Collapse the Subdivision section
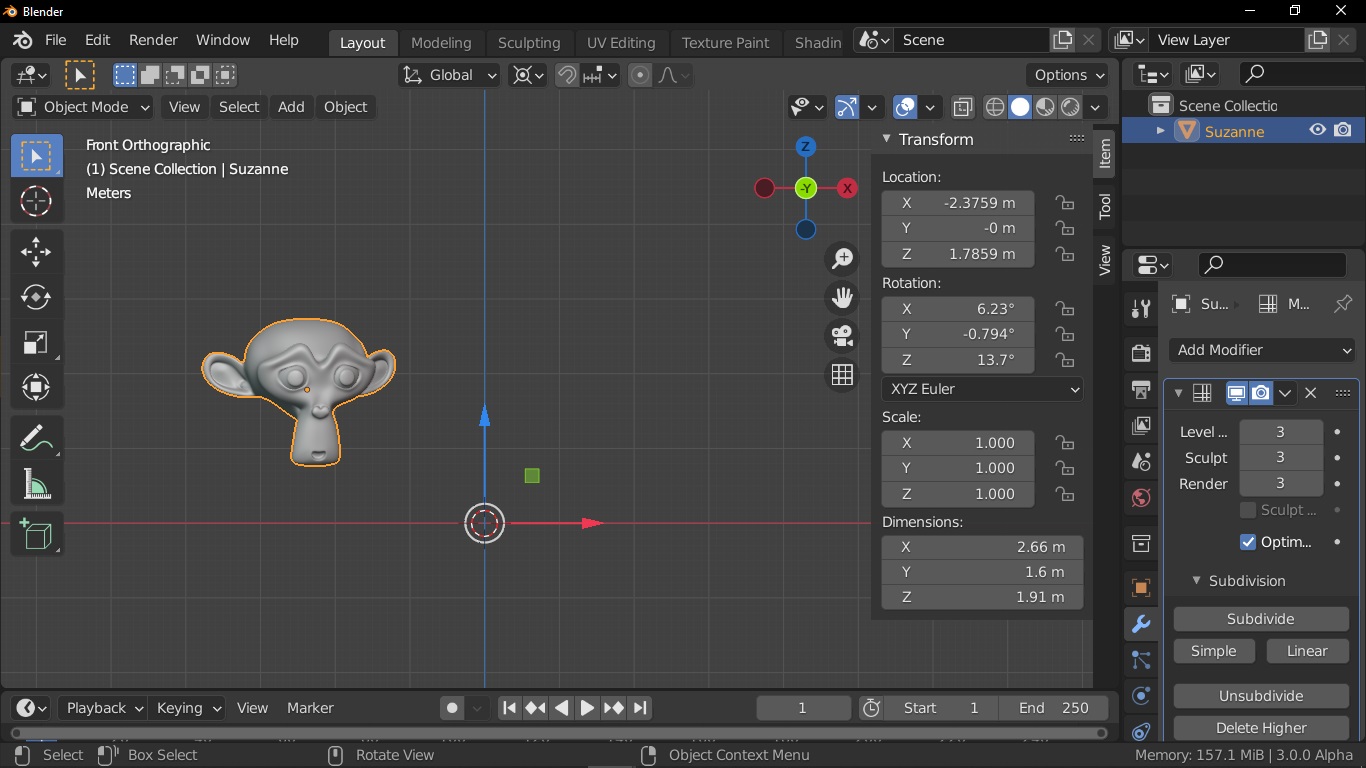This screenshot has height=768, width=1366. click(1196, 581)
